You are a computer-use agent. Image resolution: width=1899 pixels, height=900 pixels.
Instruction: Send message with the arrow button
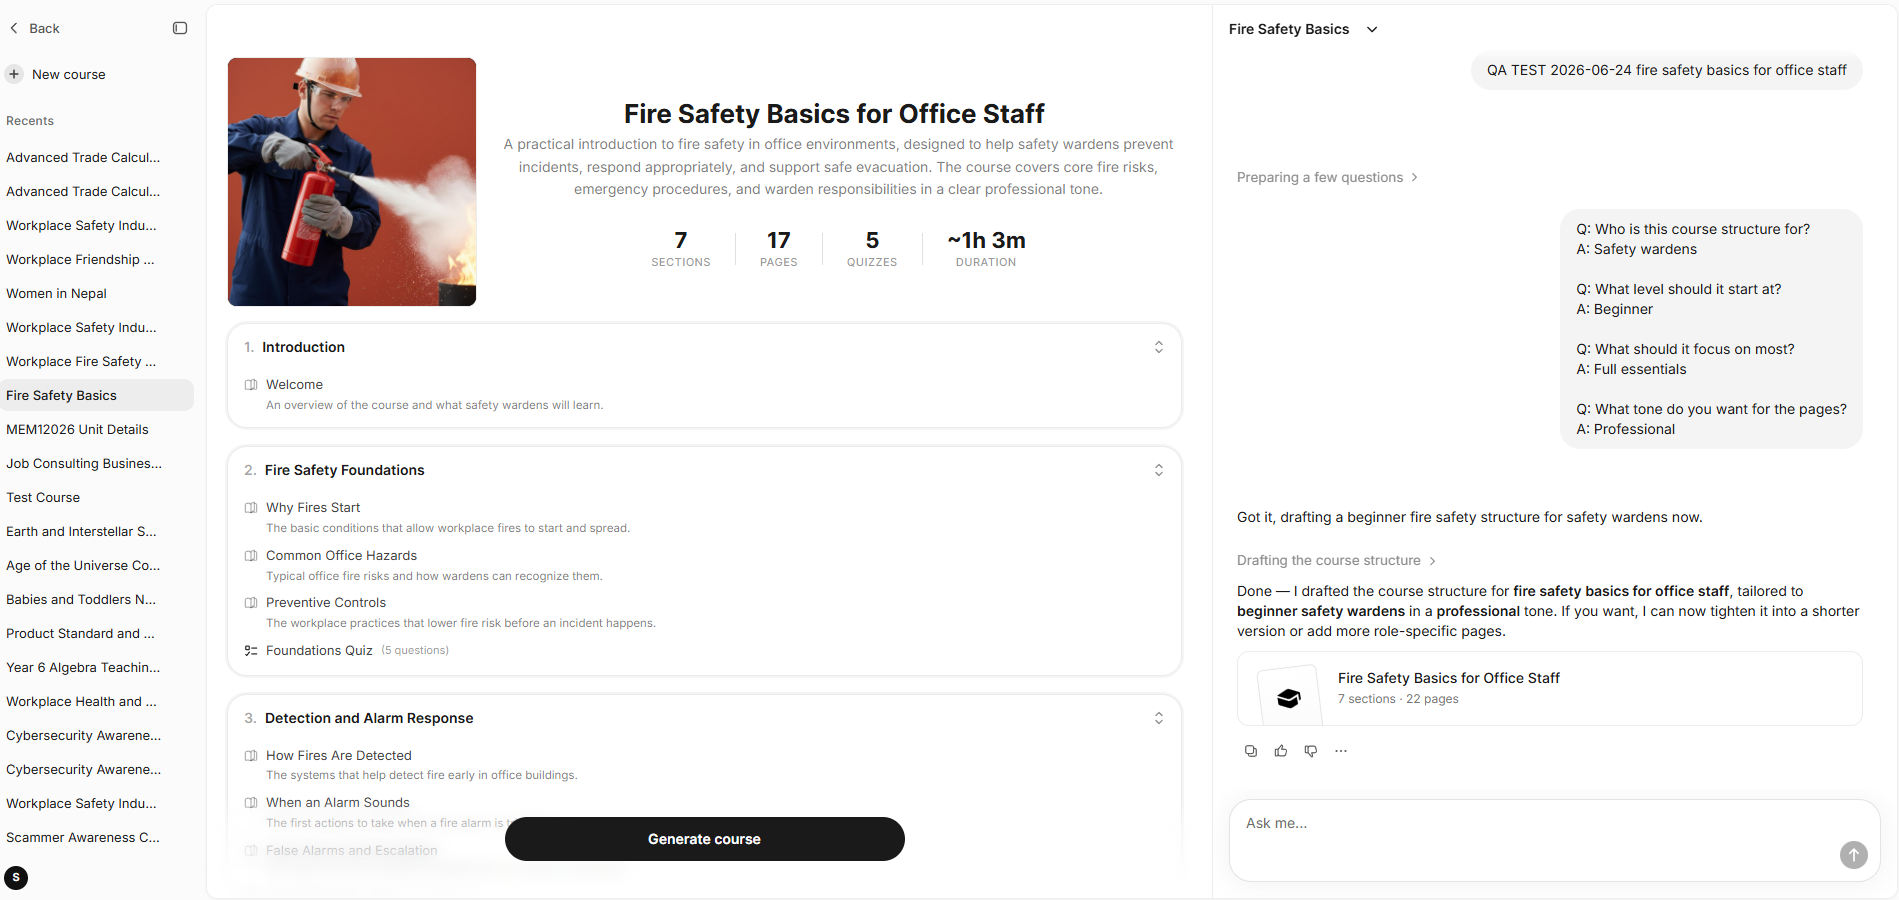tap(1853, 854)
